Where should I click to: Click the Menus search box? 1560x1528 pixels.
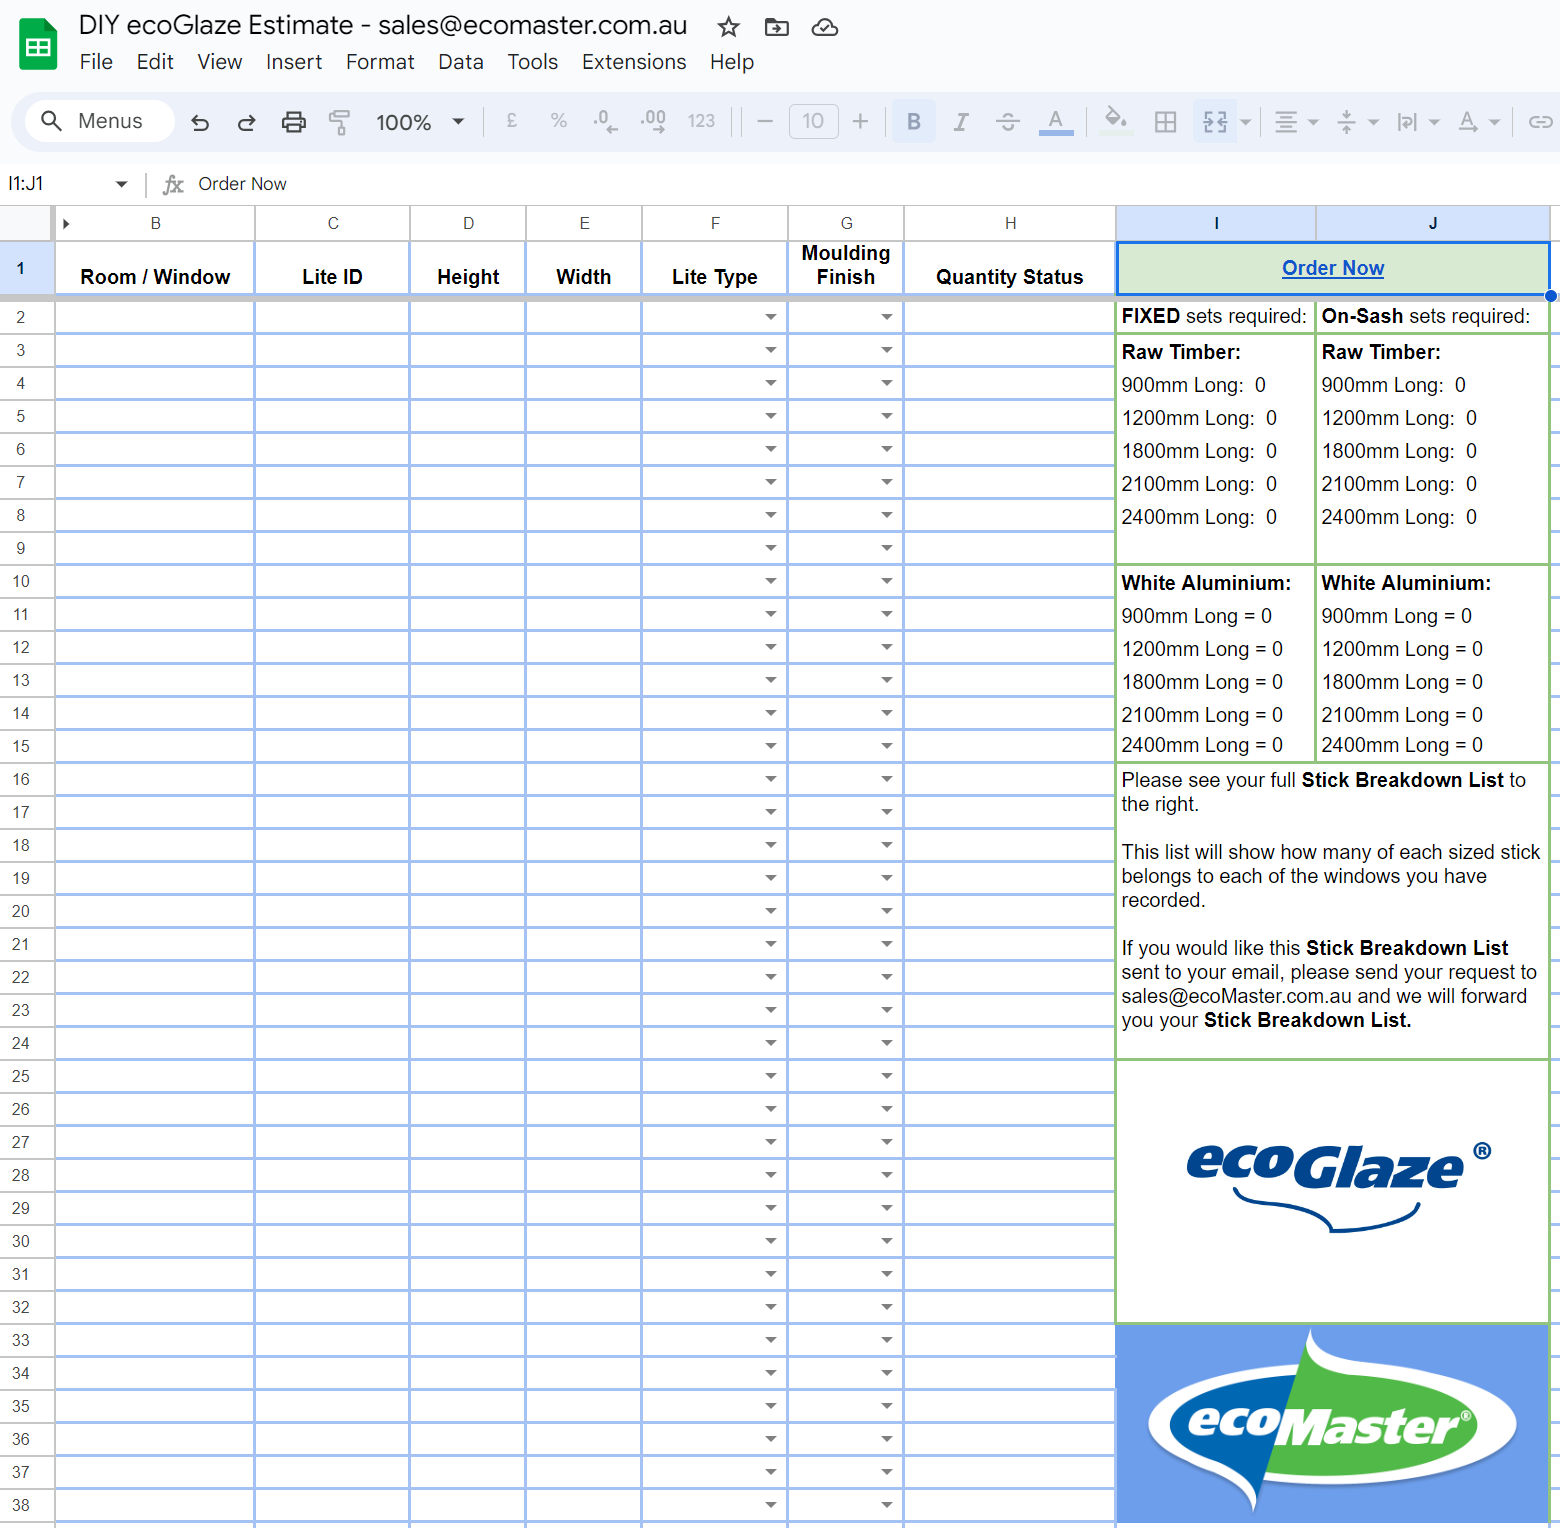click(x=99, y=121)
